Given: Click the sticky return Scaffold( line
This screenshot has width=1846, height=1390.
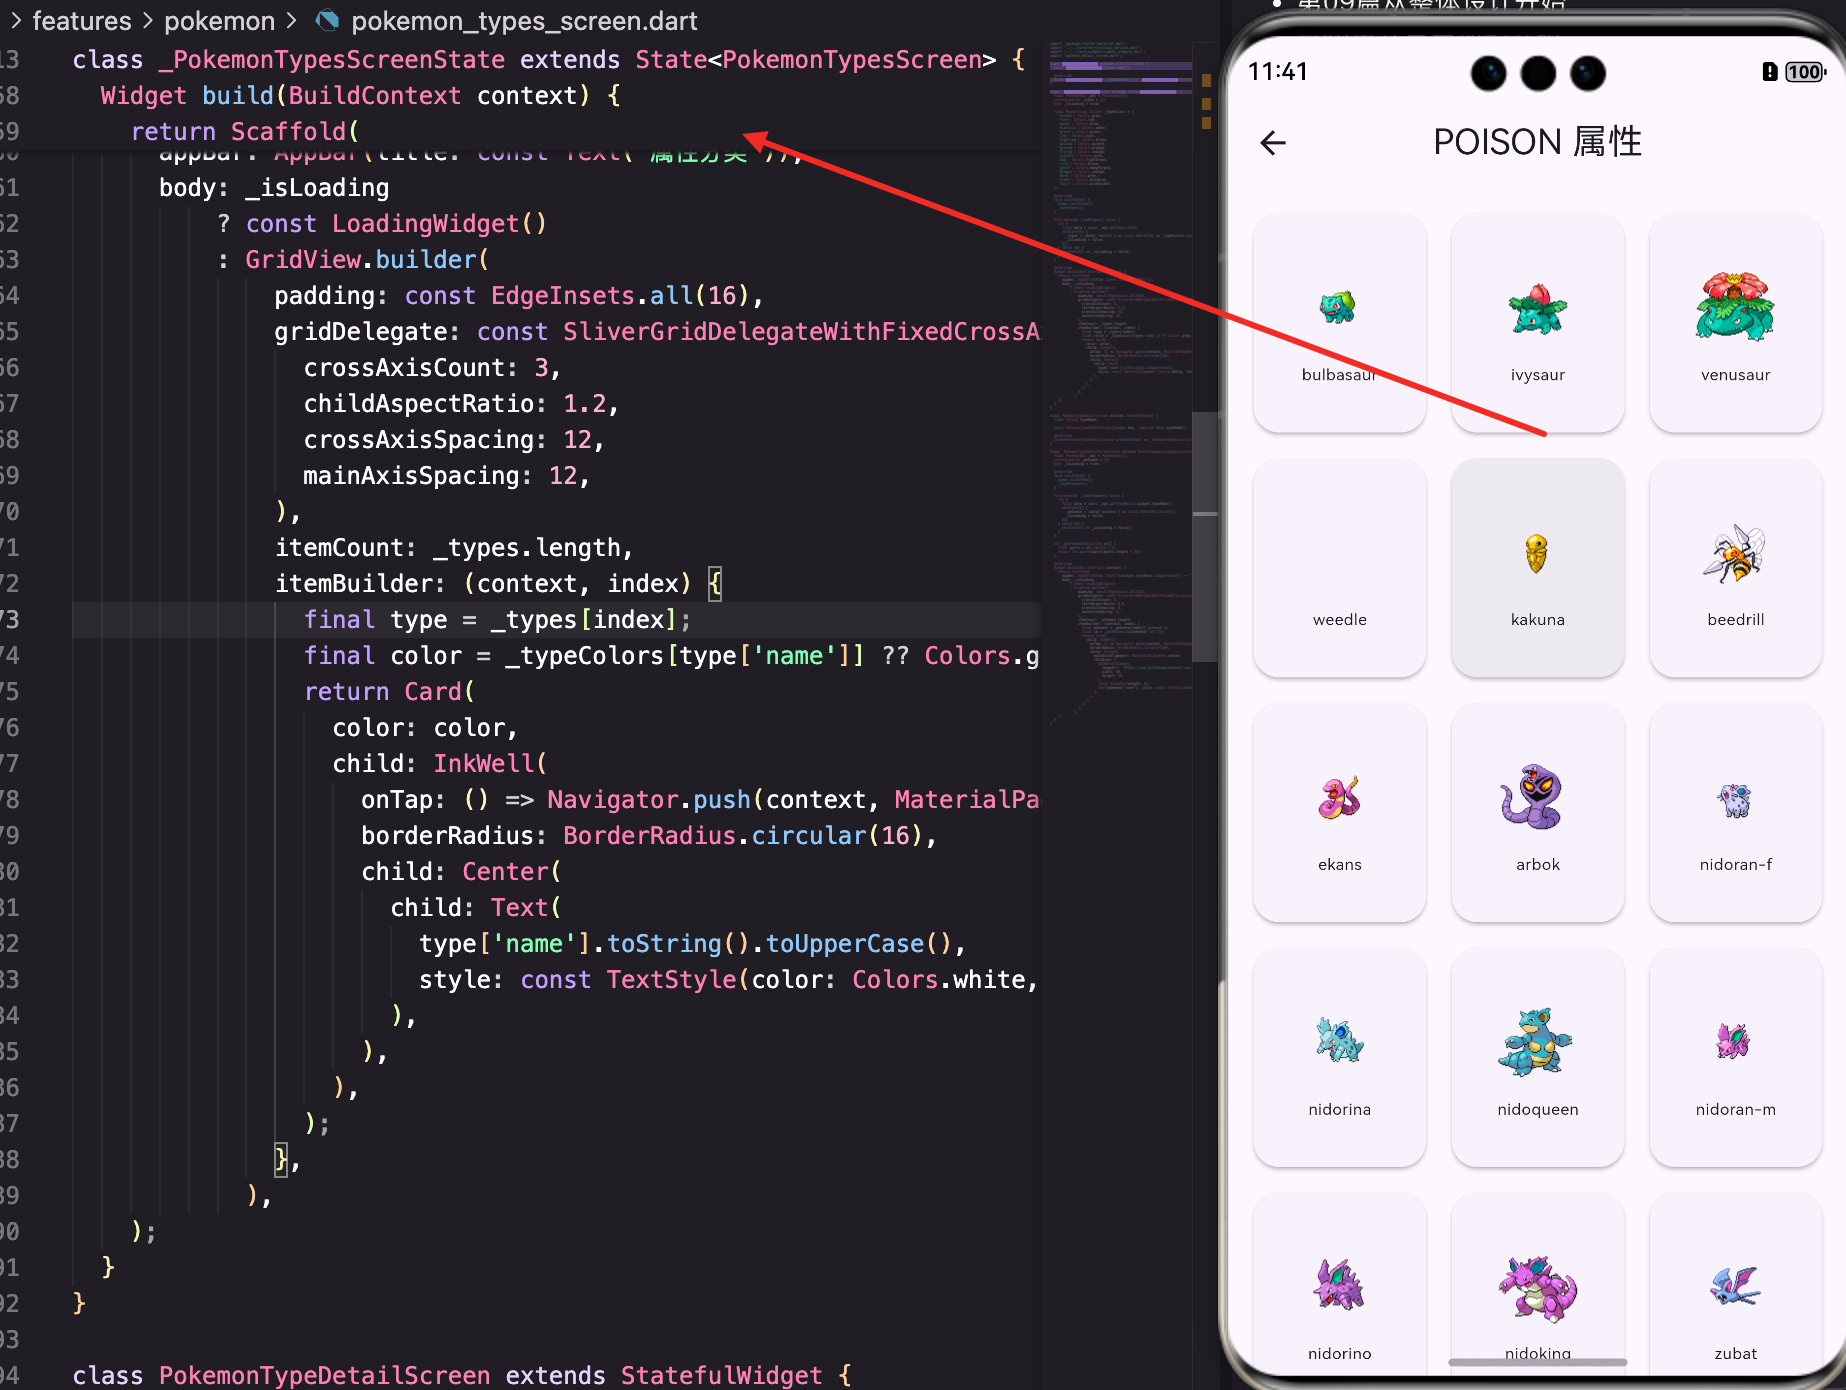Looking at the screenshot, I should tap(245, 131).
